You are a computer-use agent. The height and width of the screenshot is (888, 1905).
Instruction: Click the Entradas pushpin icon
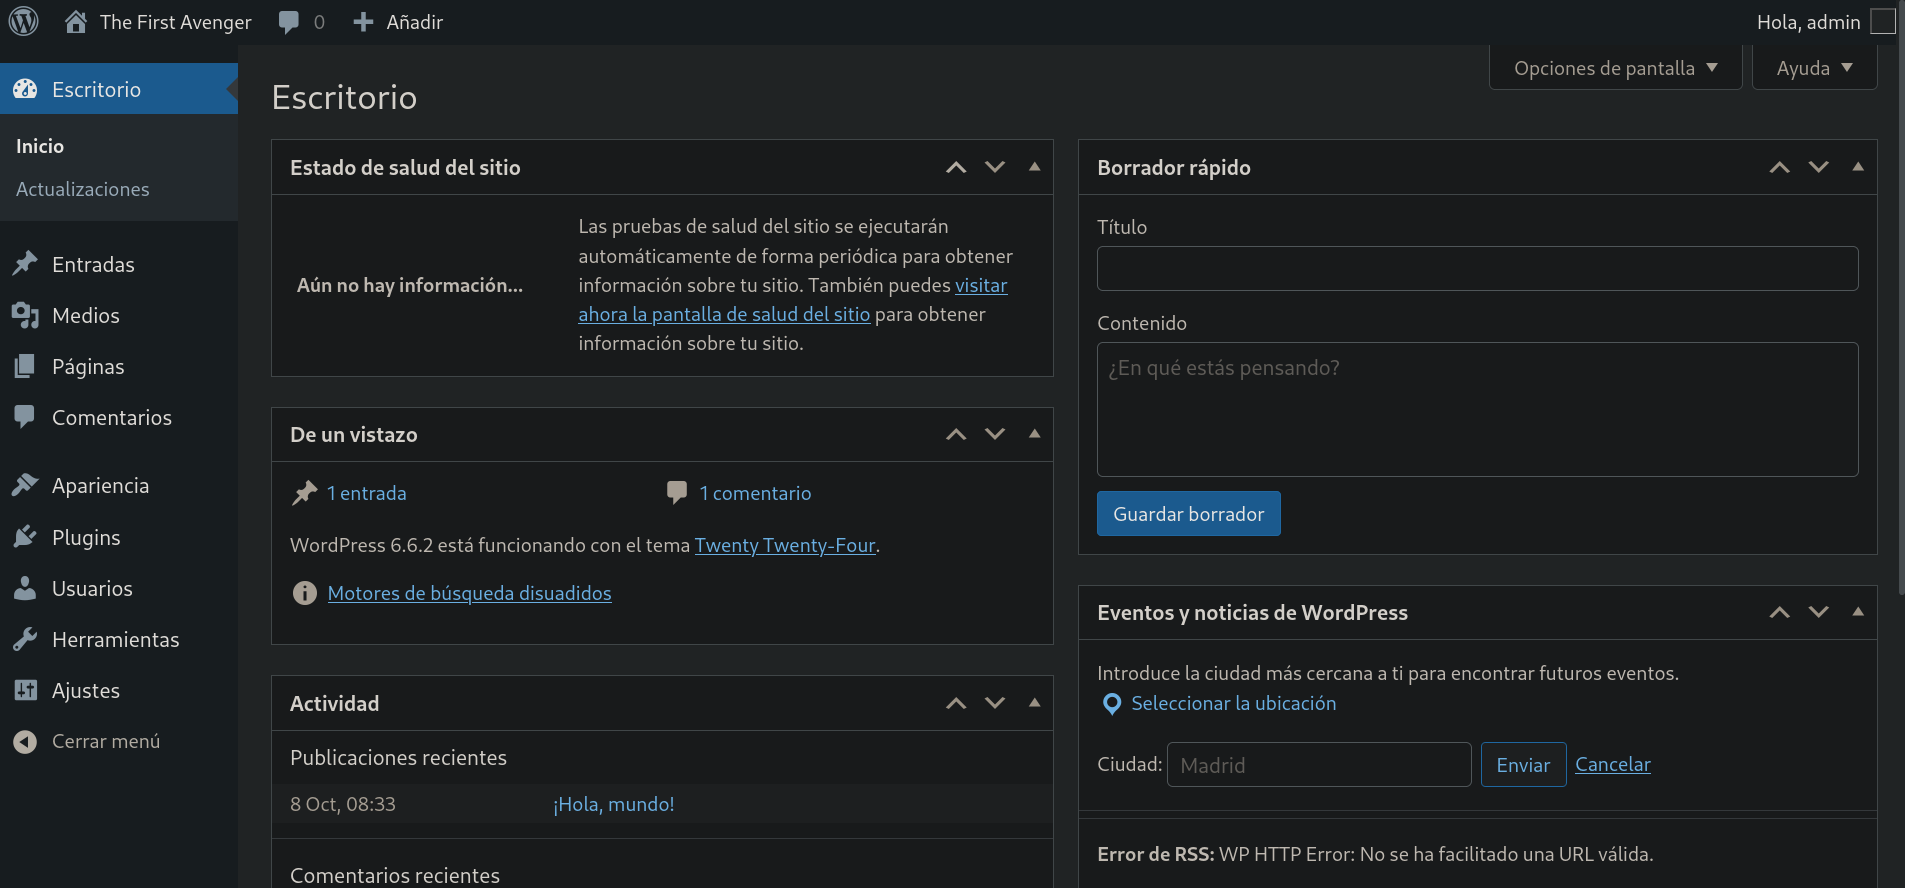25,264
